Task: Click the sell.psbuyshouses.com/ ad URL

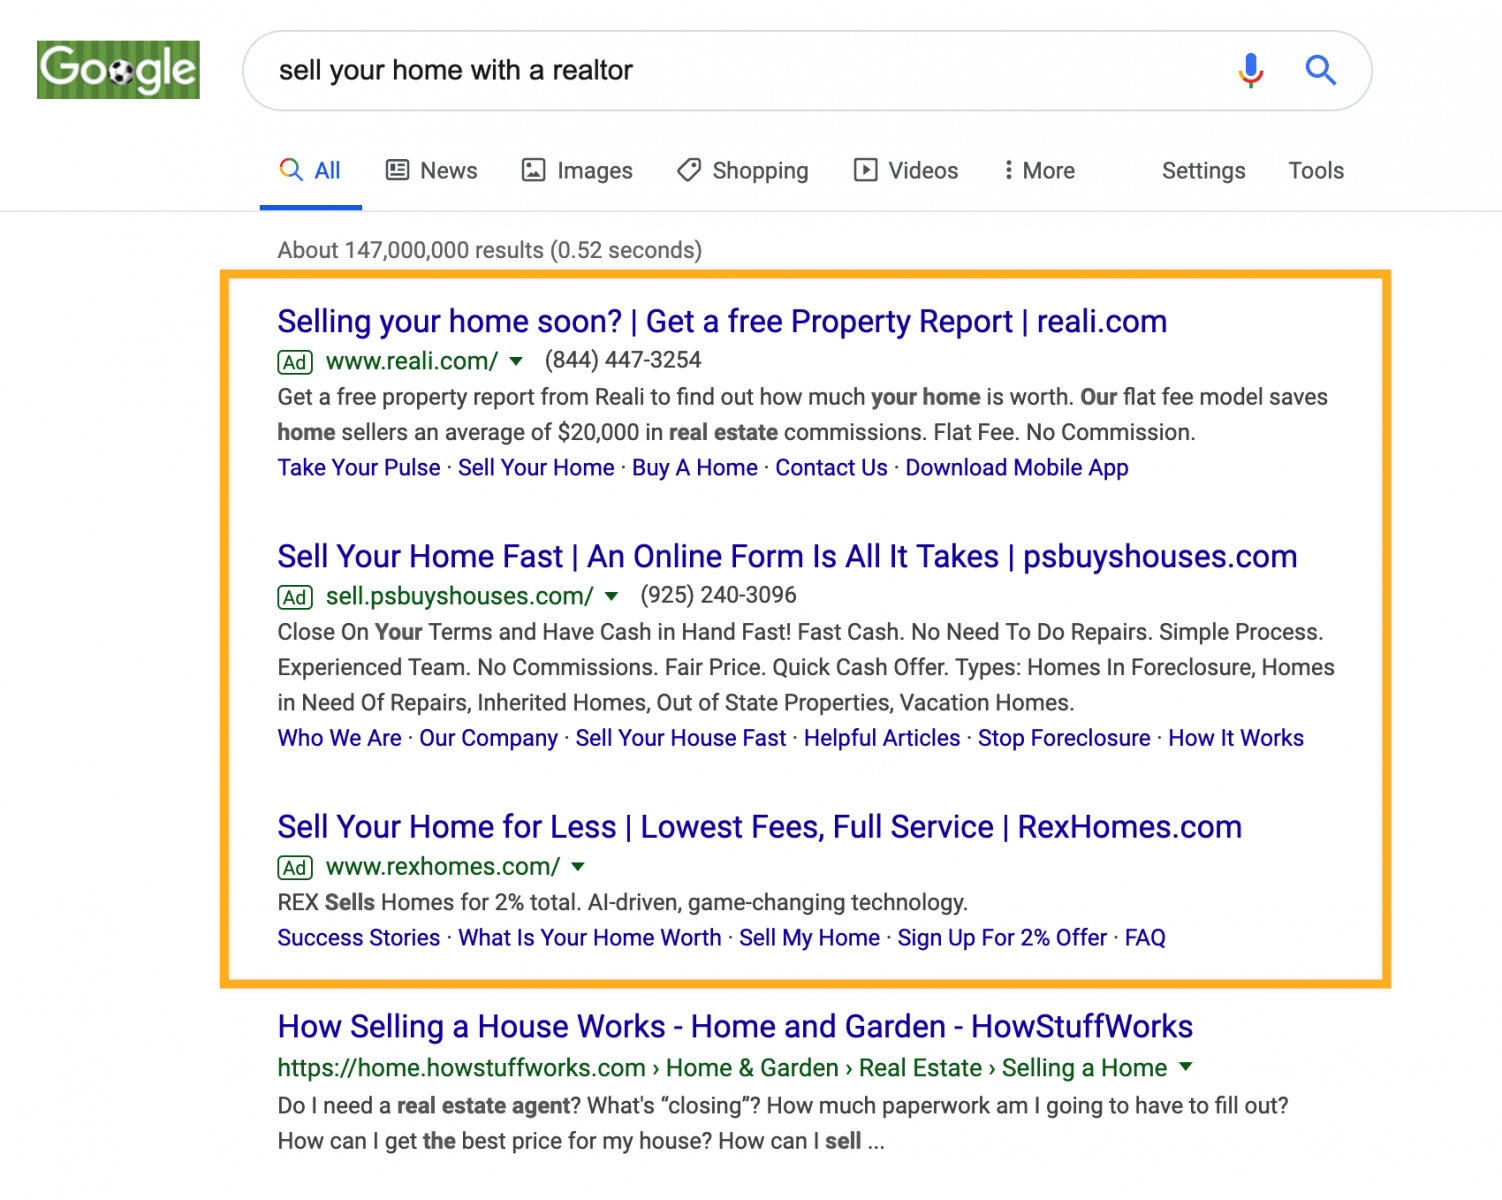Action: [460, 596]
